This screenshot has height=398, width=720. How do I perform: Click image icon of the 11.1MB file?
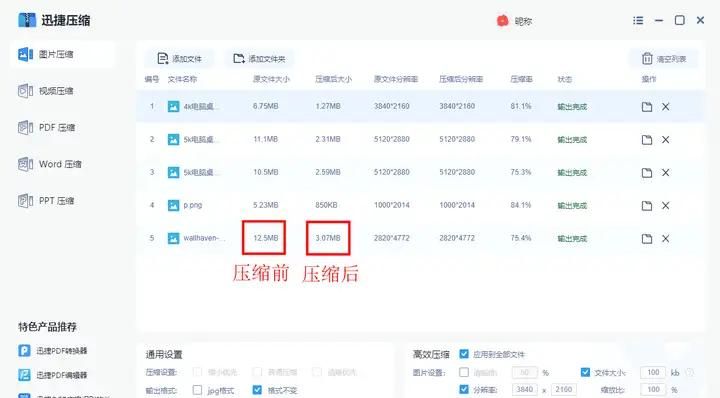point(173,140)
